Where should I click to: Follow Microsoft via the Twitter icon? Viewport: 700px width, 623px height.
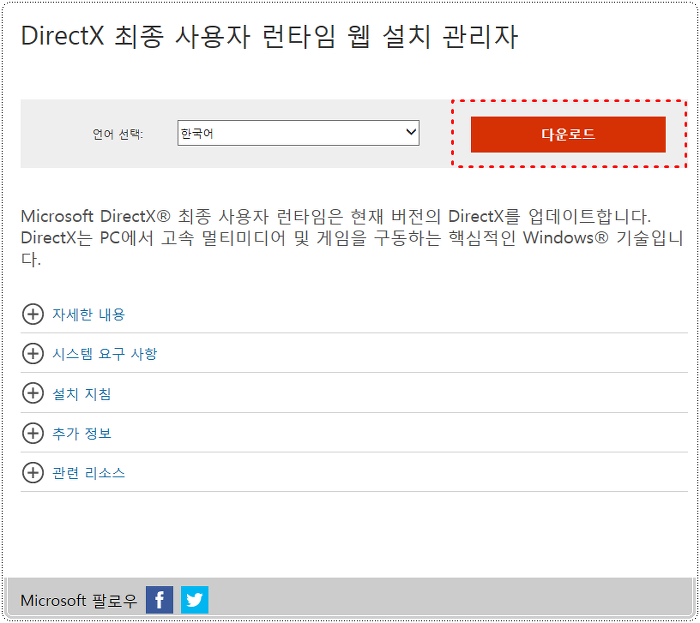tap(194, 599)
